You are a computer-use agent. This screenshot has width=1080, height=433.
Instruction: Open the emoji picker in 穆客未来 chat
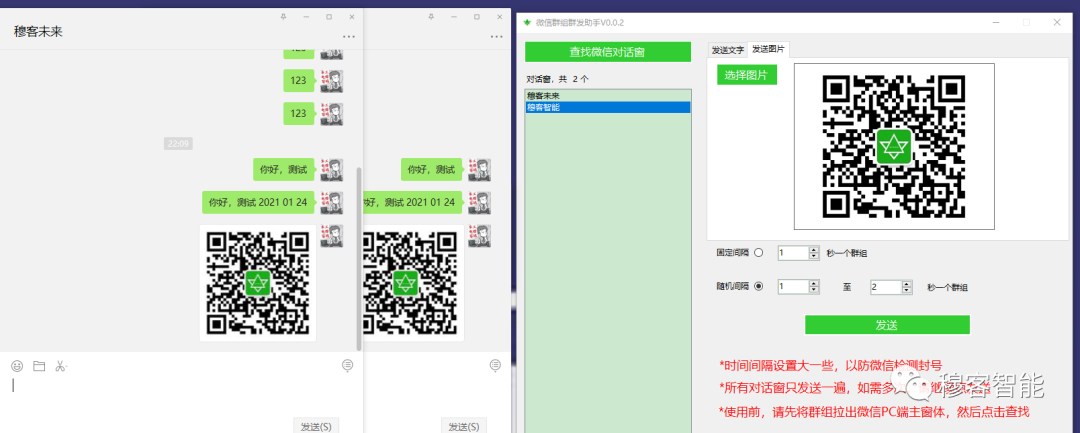17,366
